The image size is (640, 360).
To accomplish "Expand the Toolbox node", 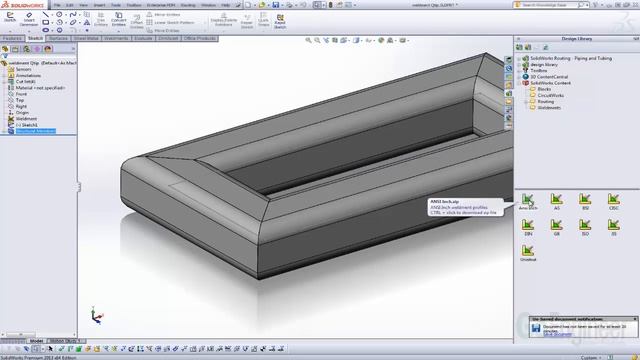I will click(519, 71).
